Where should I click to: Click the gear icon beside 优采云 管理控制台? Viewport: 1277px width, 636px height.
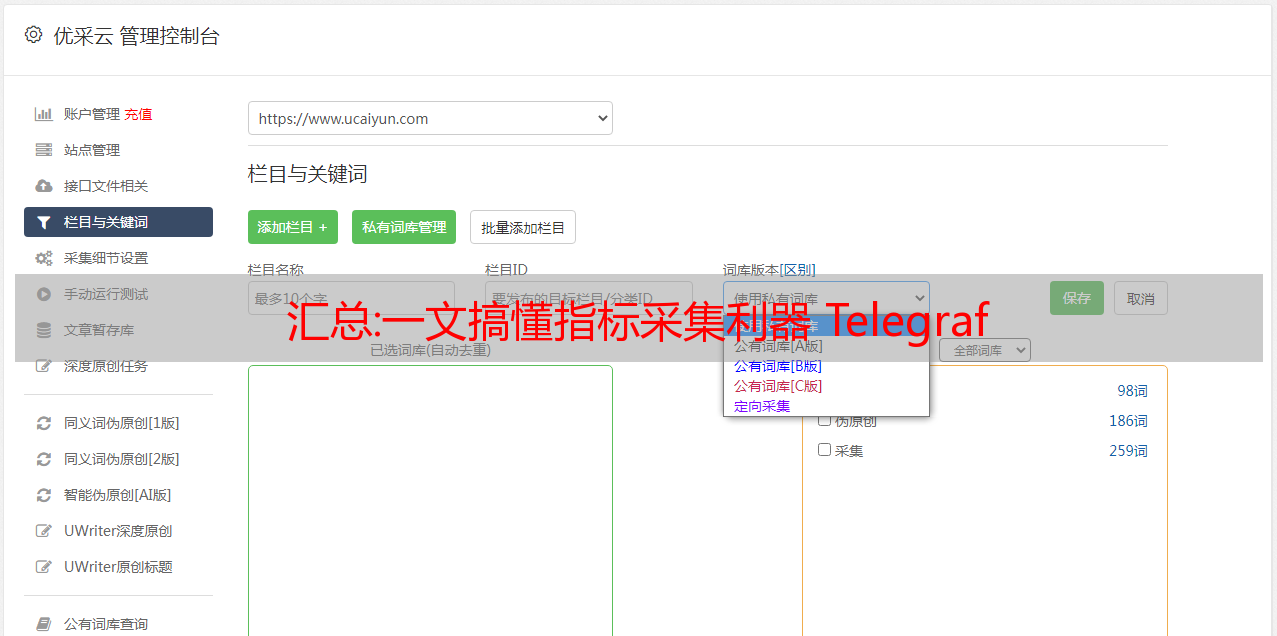[x=33, y=35]
